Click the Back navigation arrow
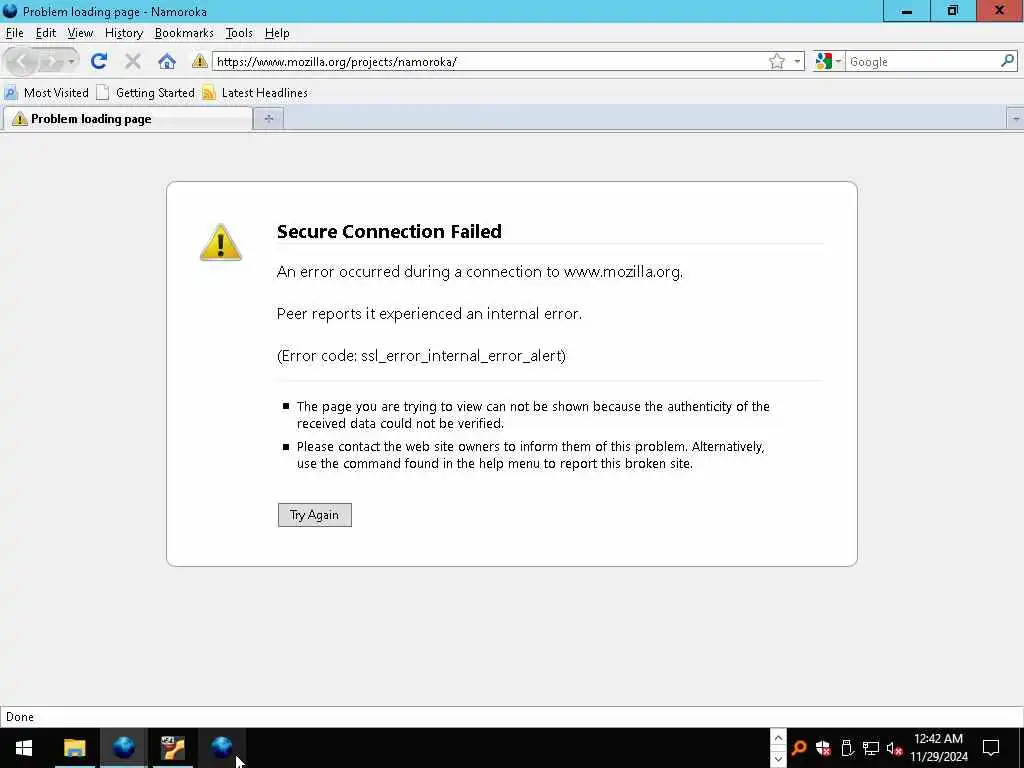 21,61
